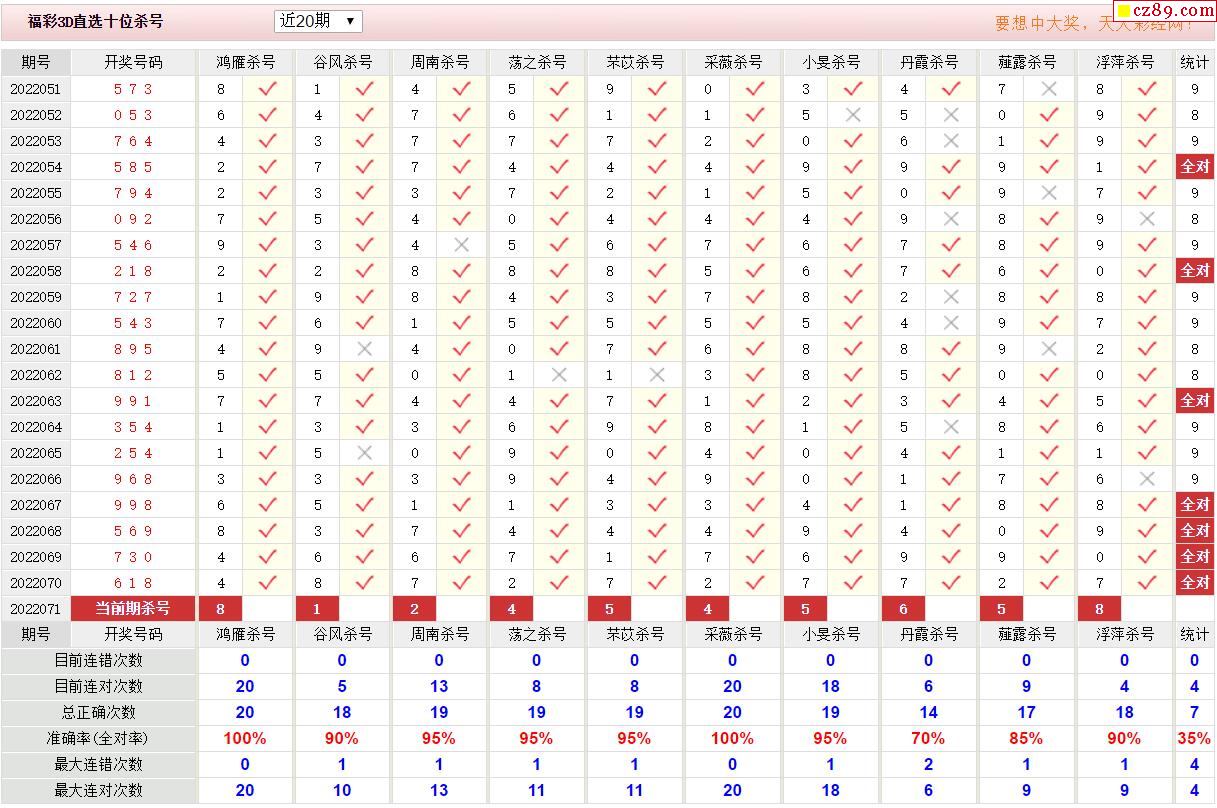Click the 70% accuracy value under 丹霞杀号
This screenshot has width=1217, height=808.
click(x=928, y=739)
